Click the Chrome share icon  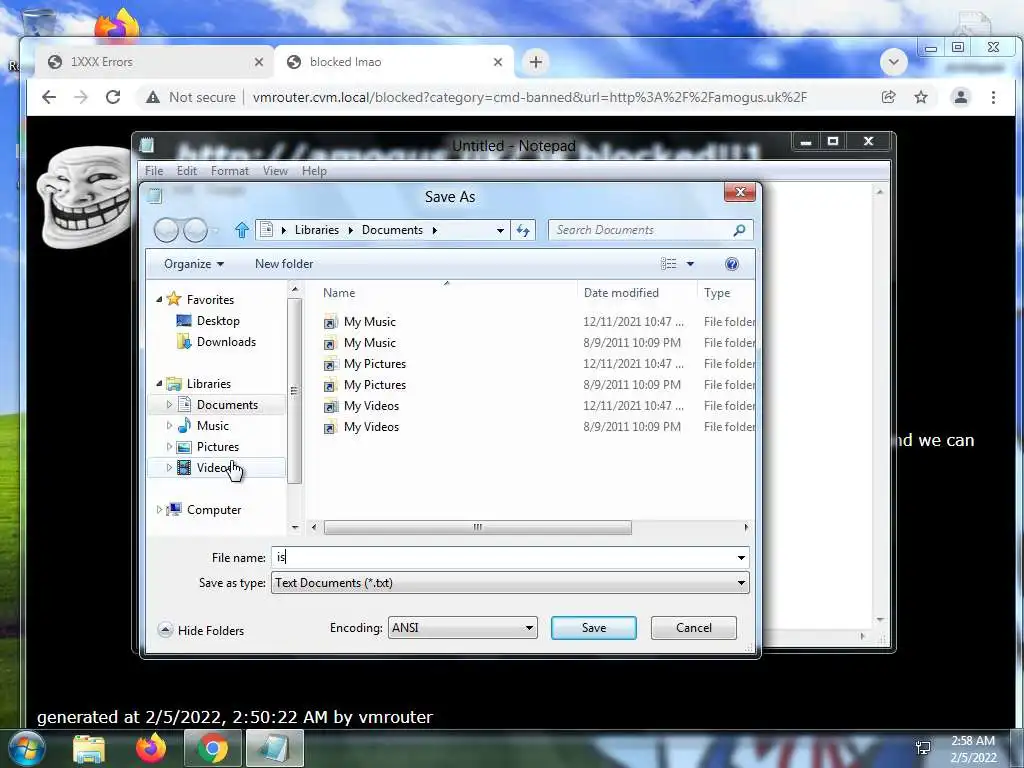[888, 97]
